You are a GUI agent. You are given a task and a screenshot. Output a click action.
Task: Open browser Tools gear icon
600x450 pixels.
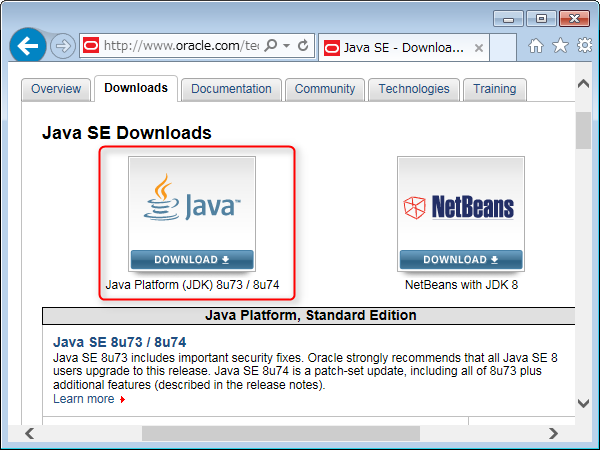click(585, 46)
